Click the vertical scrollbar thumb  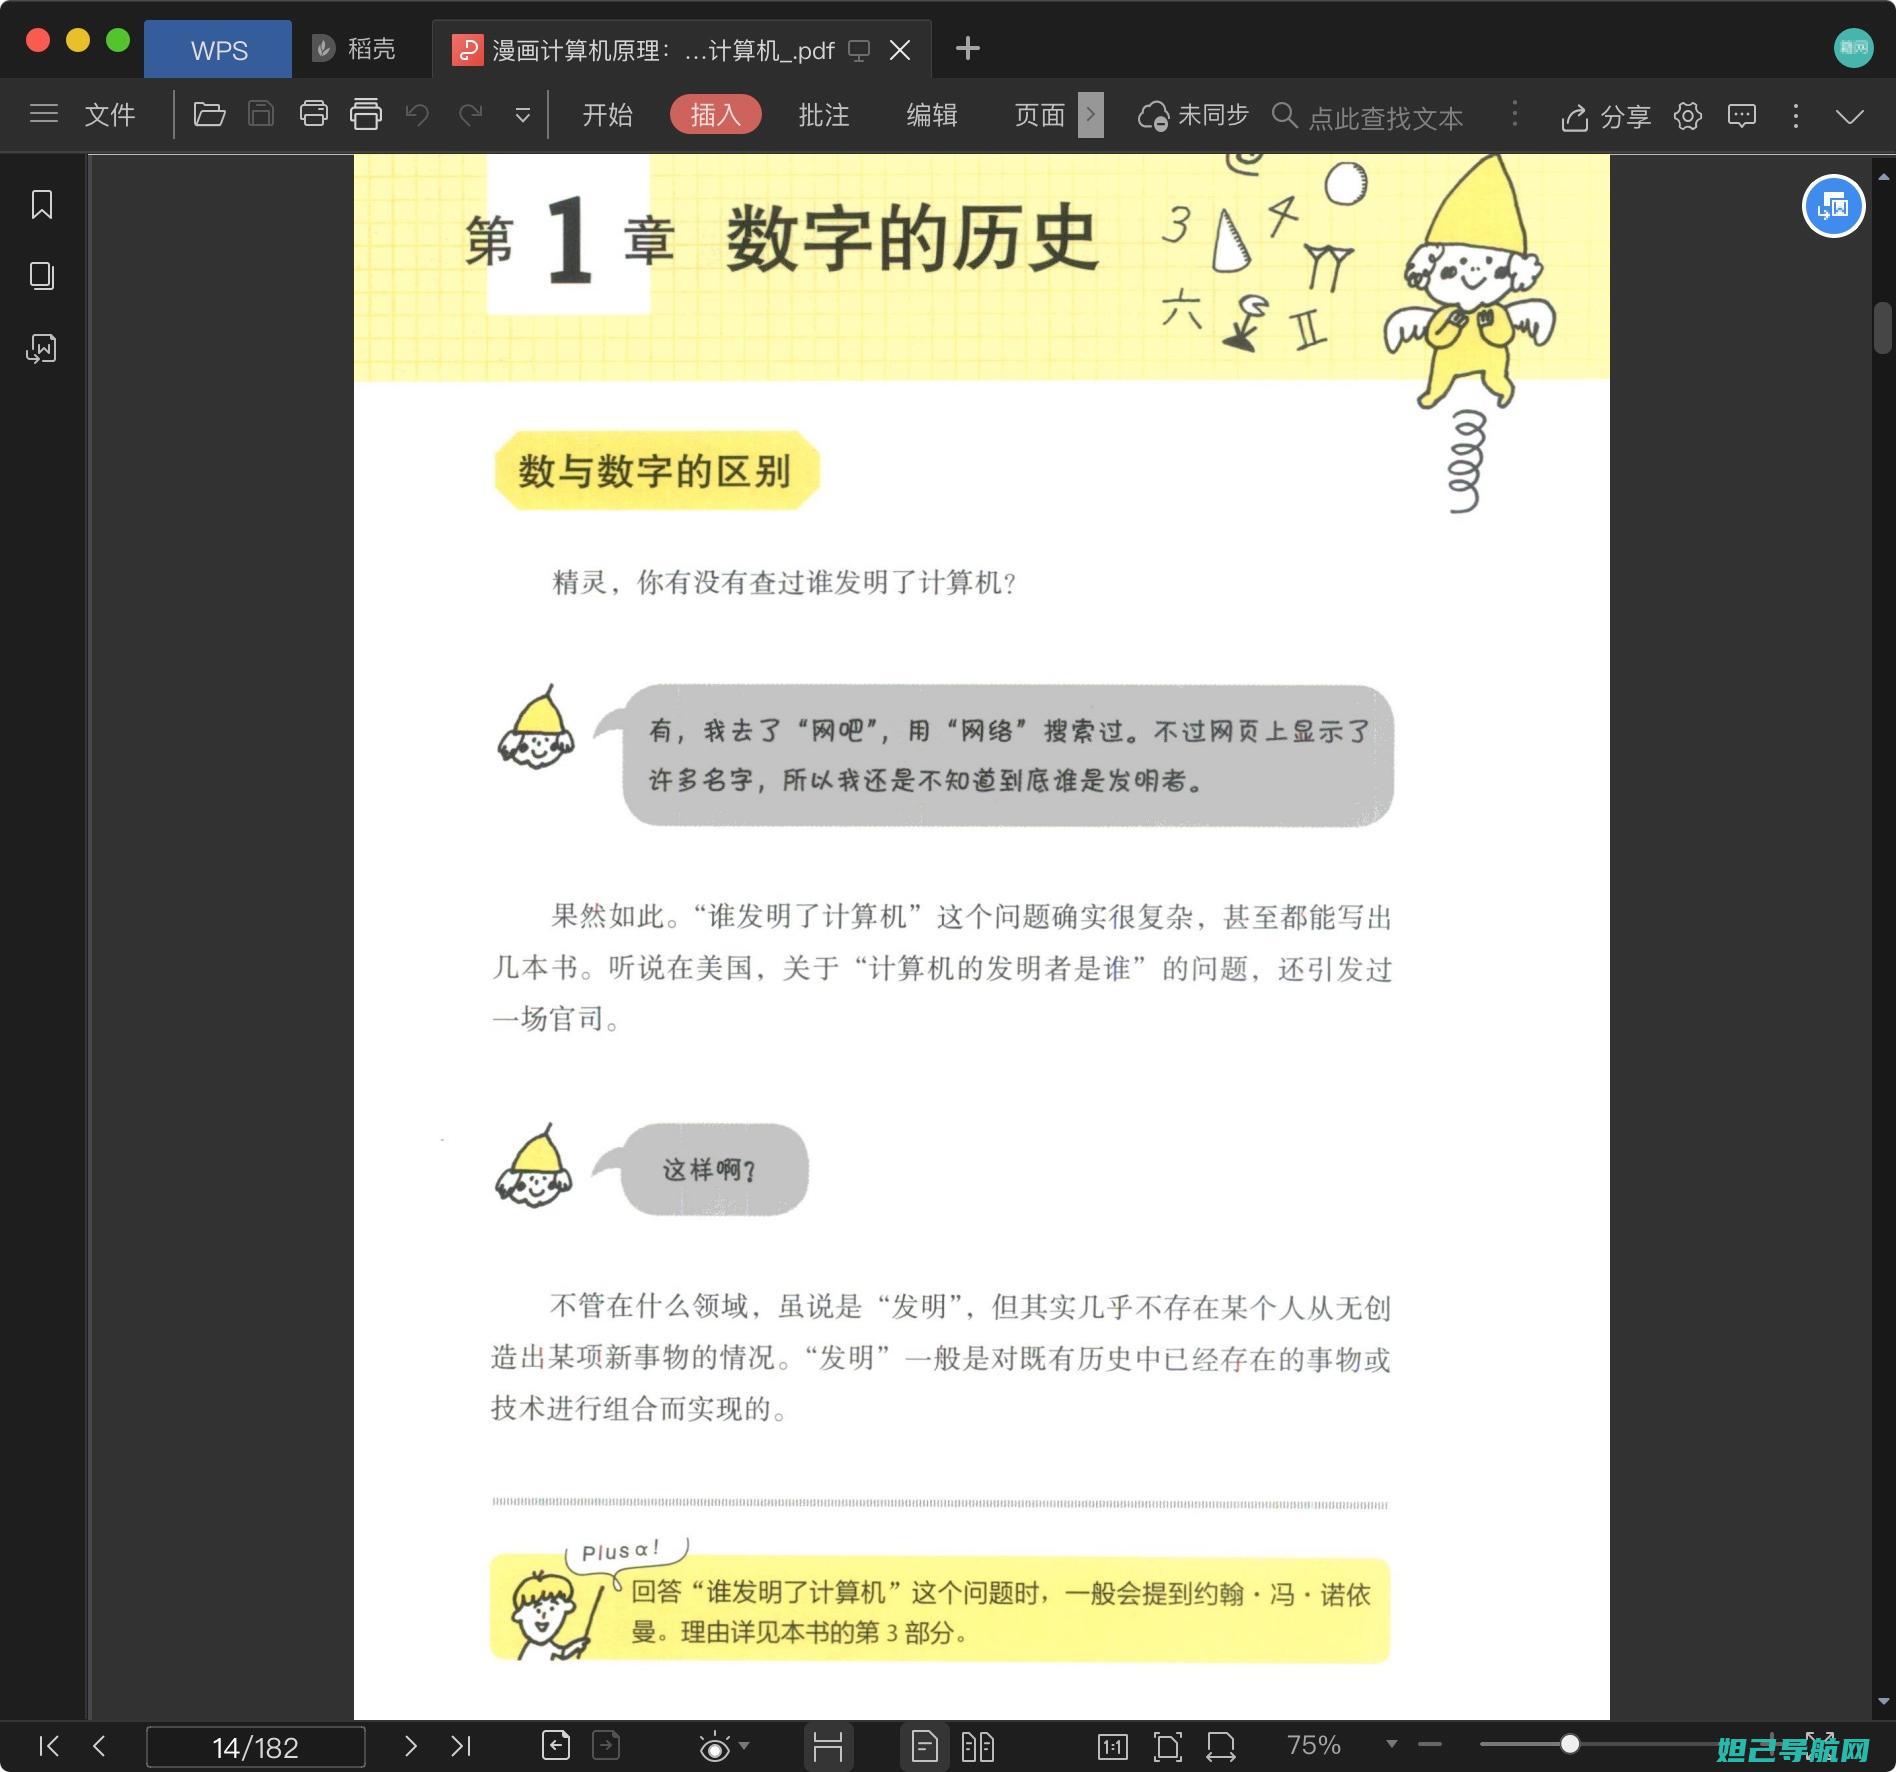1882,328
